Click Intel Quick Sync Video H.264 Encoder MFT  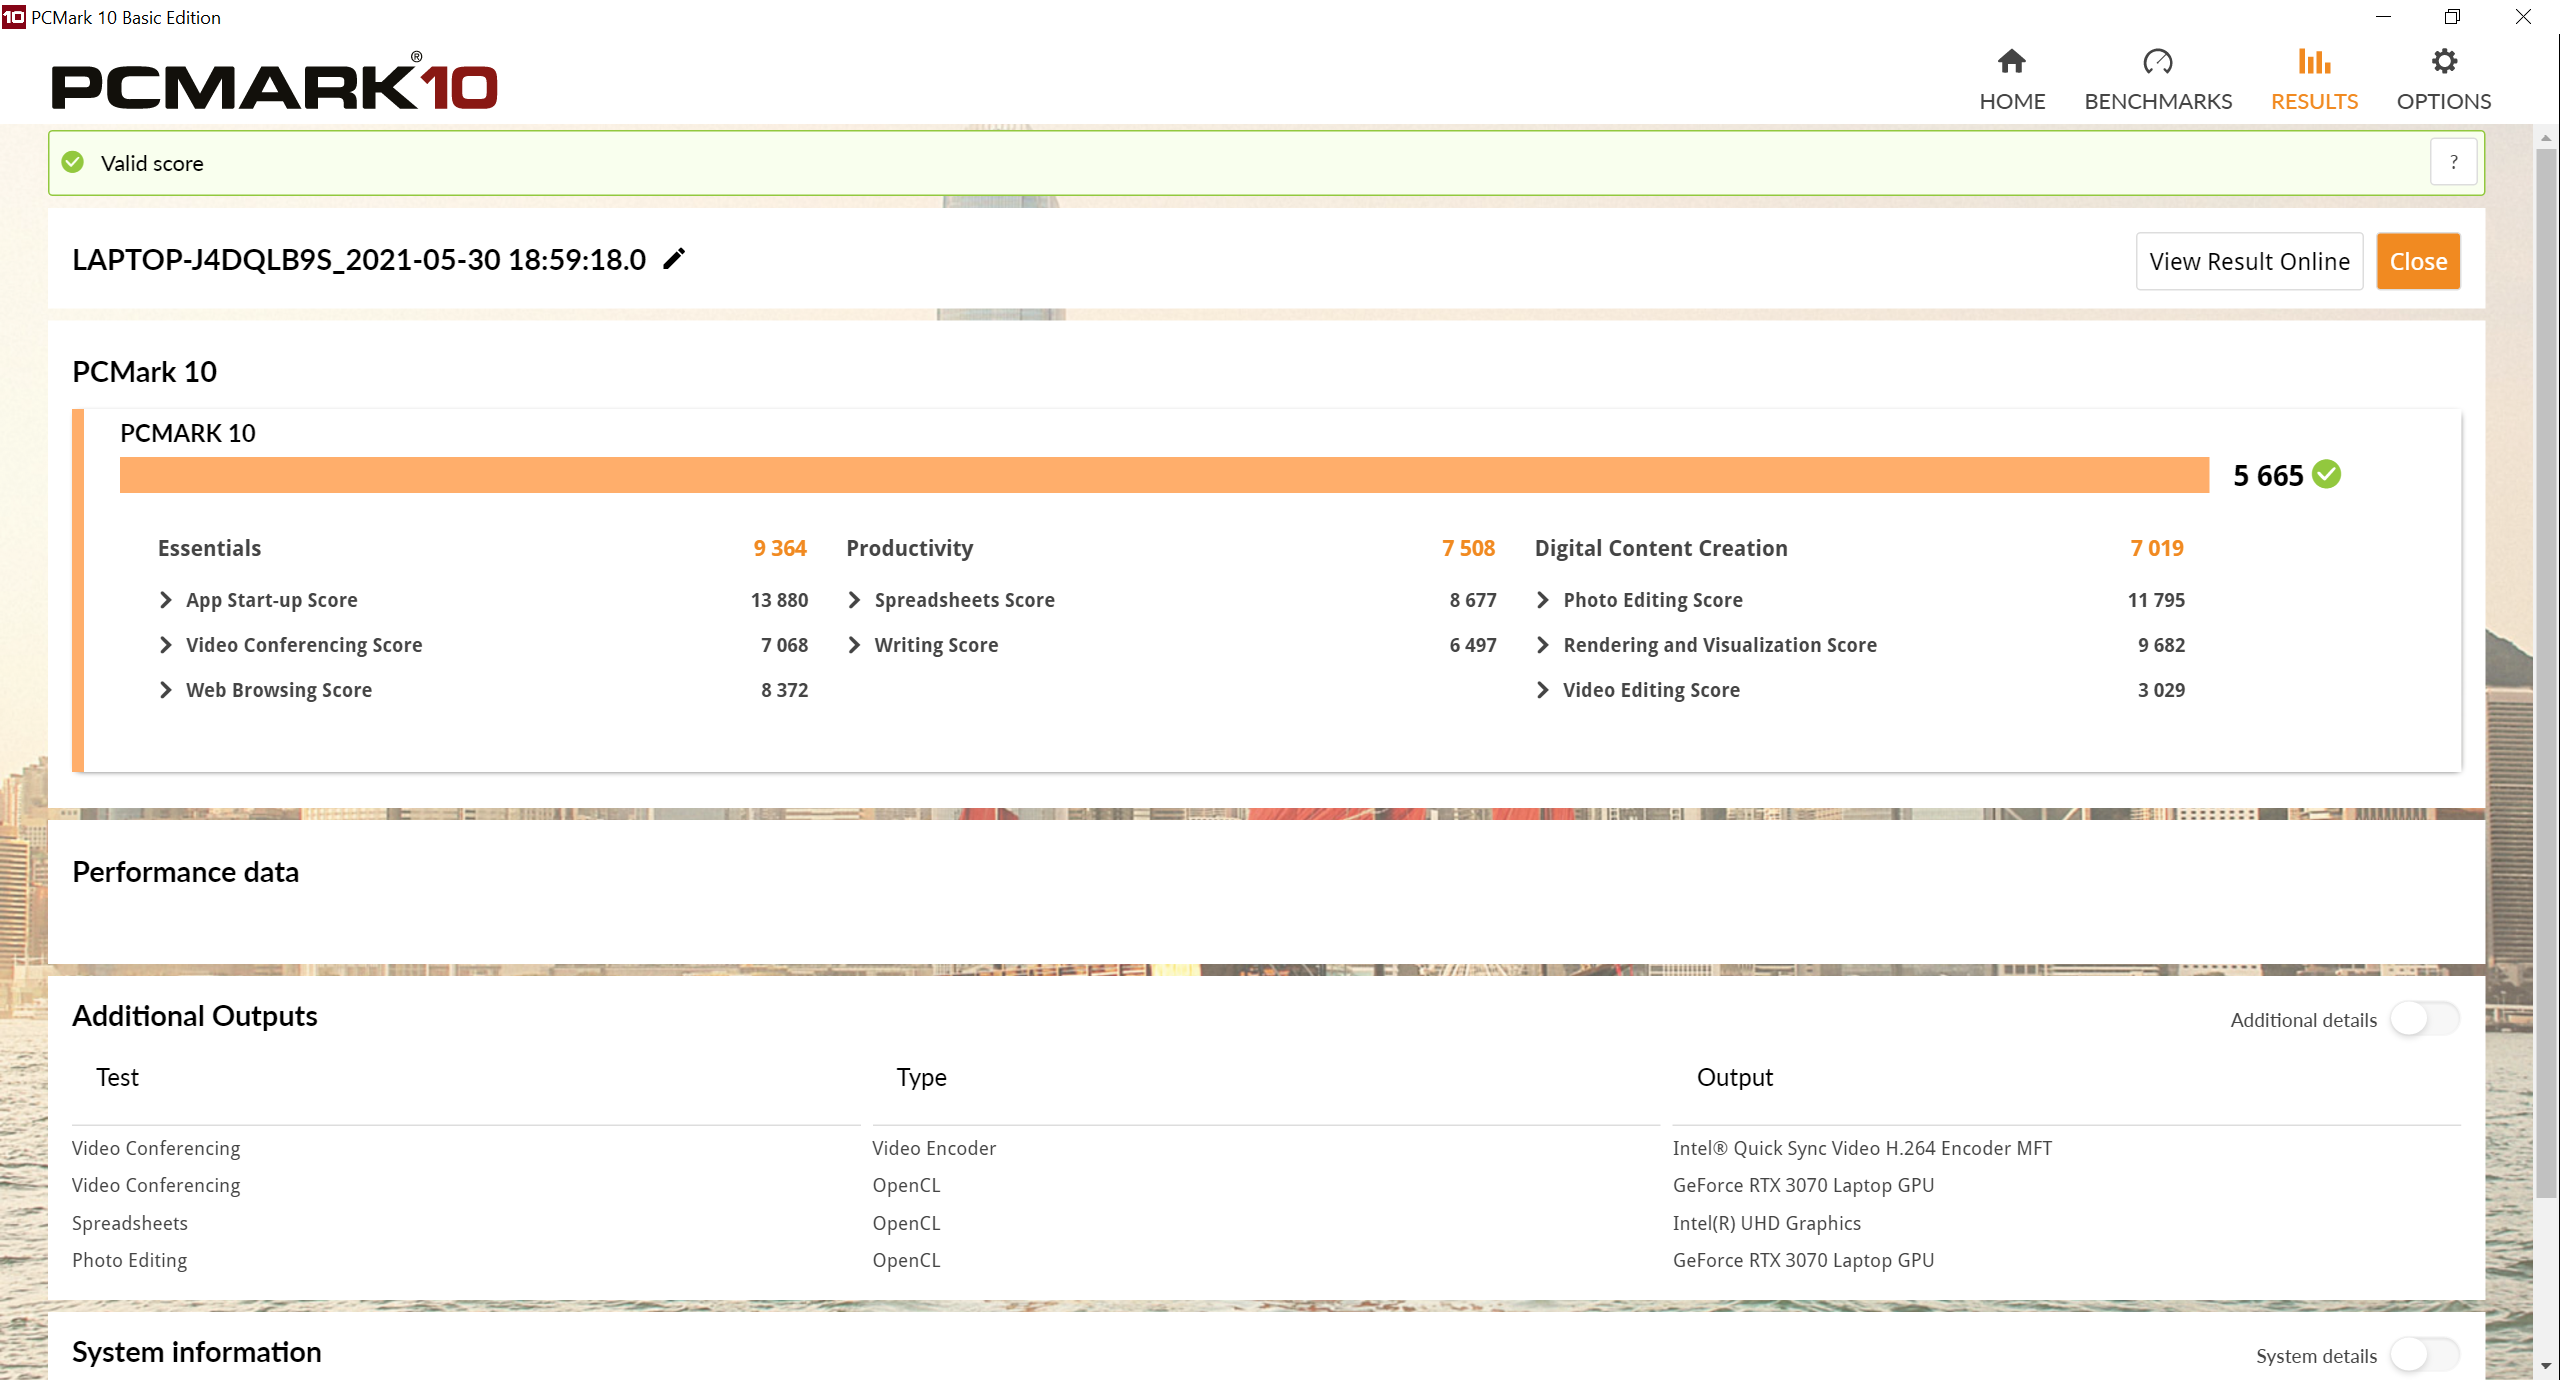pos(1862,1148)
